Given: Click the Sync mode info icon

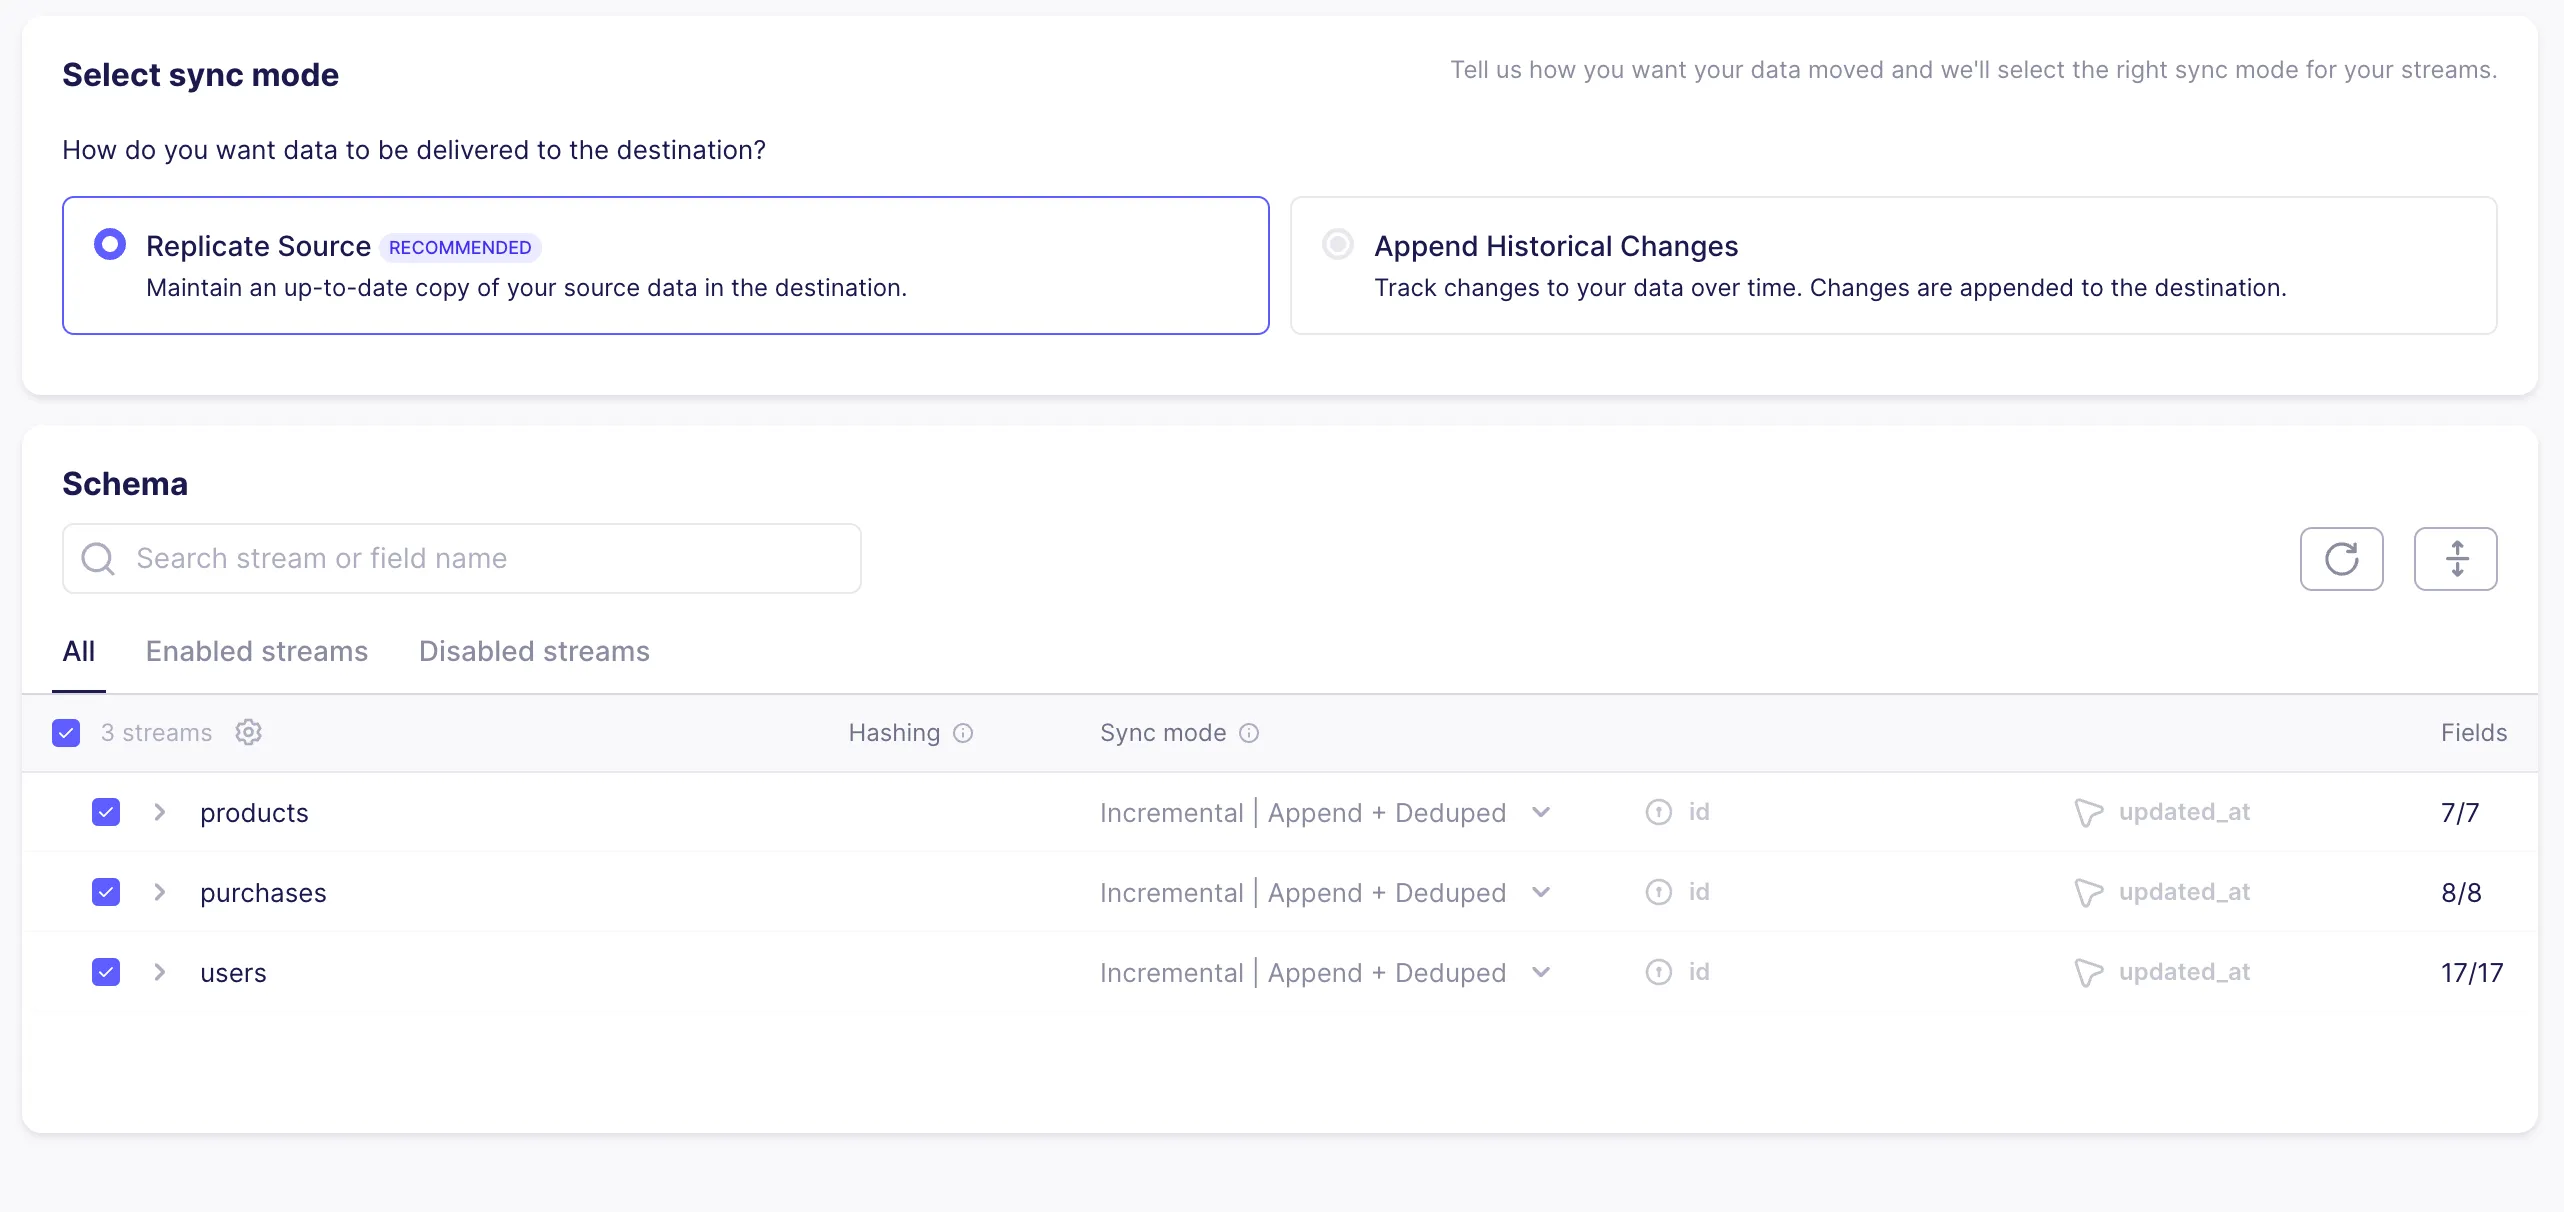Looking at the screenshot, I should 1249,733.
